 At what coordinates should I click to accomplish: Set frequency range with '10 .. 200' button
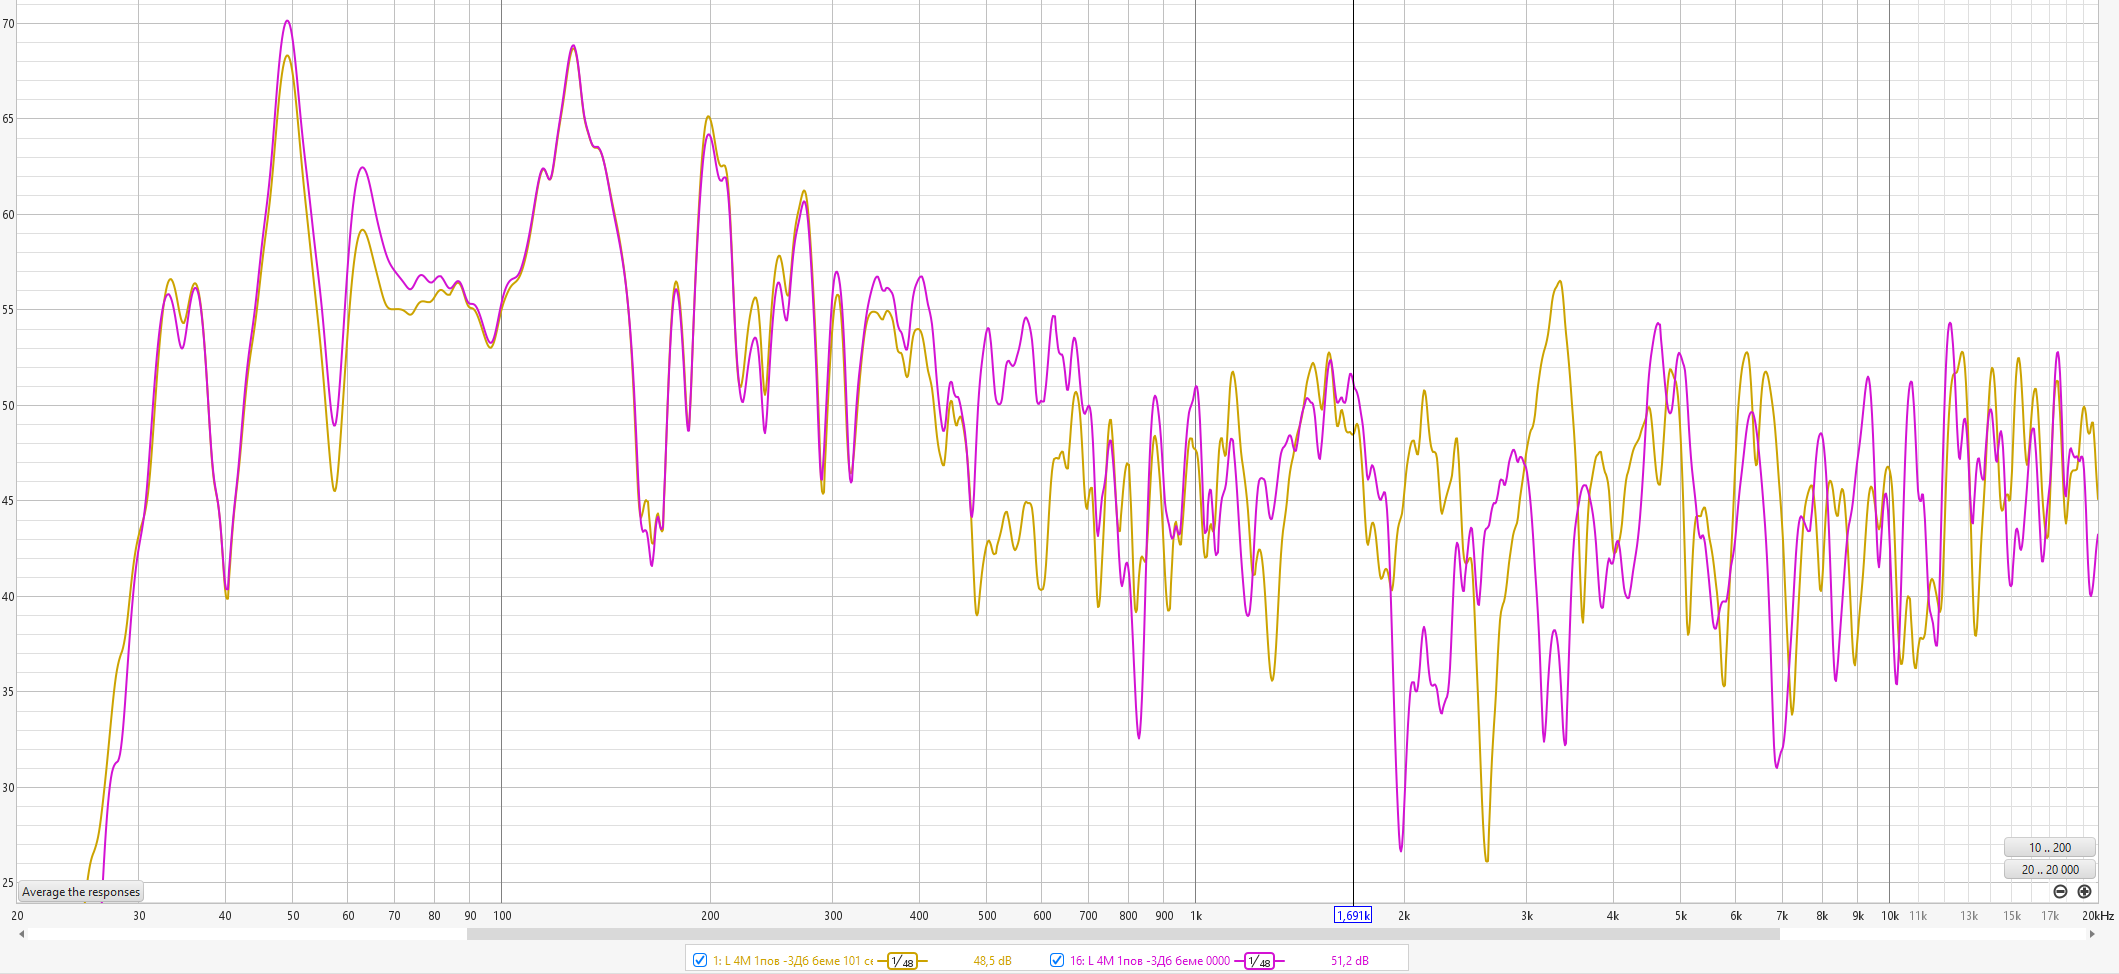[2049, 848]
